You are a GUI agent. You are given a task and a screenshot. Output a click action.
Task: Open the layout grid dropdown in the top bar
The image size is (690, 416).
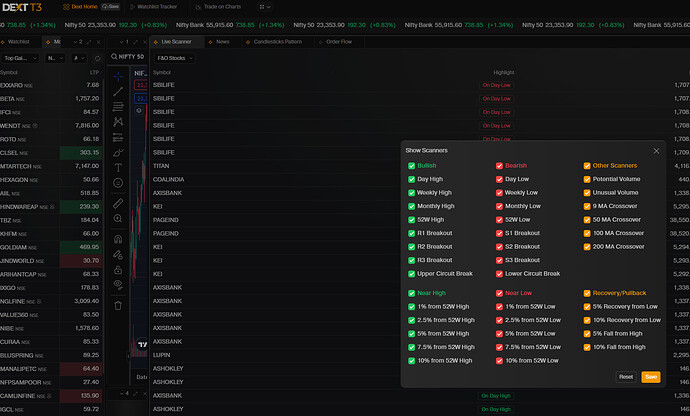(264, 7)
